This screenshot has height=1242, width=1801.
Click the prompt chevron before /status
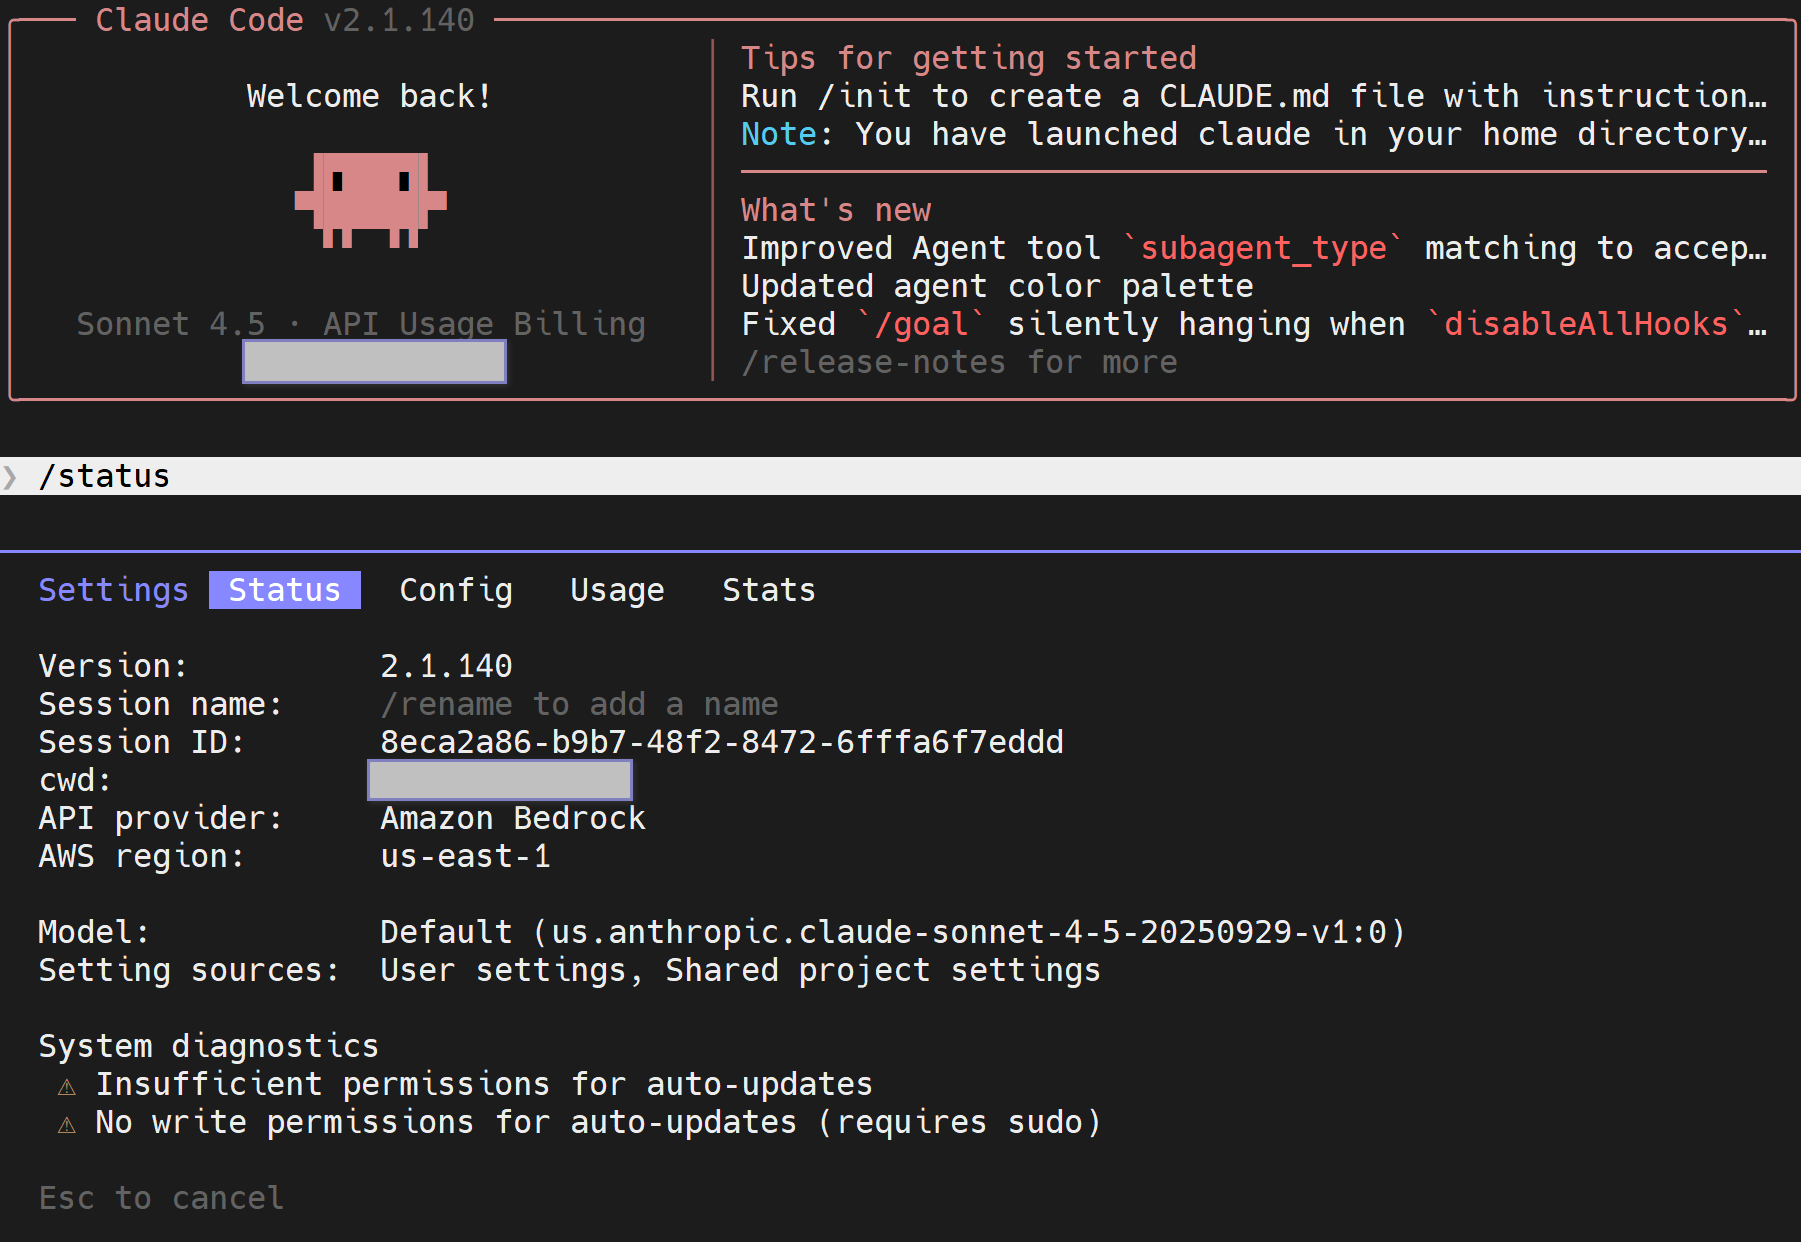[x=10, y=476]
